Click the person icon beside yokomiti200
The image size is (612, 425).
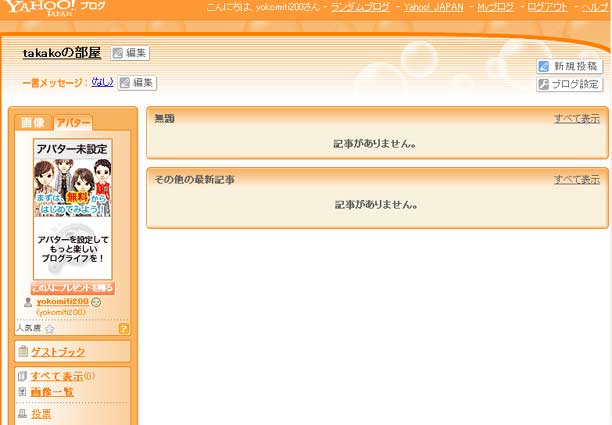pyautogui.click(x=28, y=302)
